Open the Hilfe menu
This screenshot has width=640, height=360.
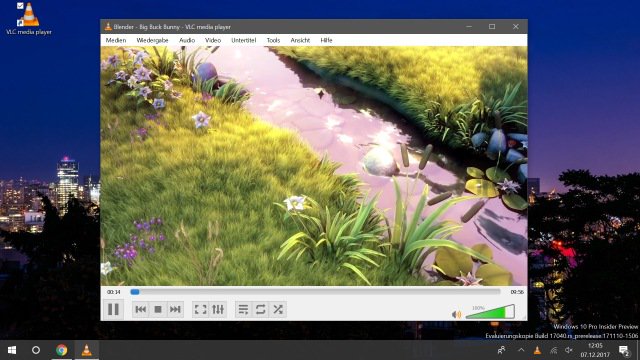[x=327, y=40]
